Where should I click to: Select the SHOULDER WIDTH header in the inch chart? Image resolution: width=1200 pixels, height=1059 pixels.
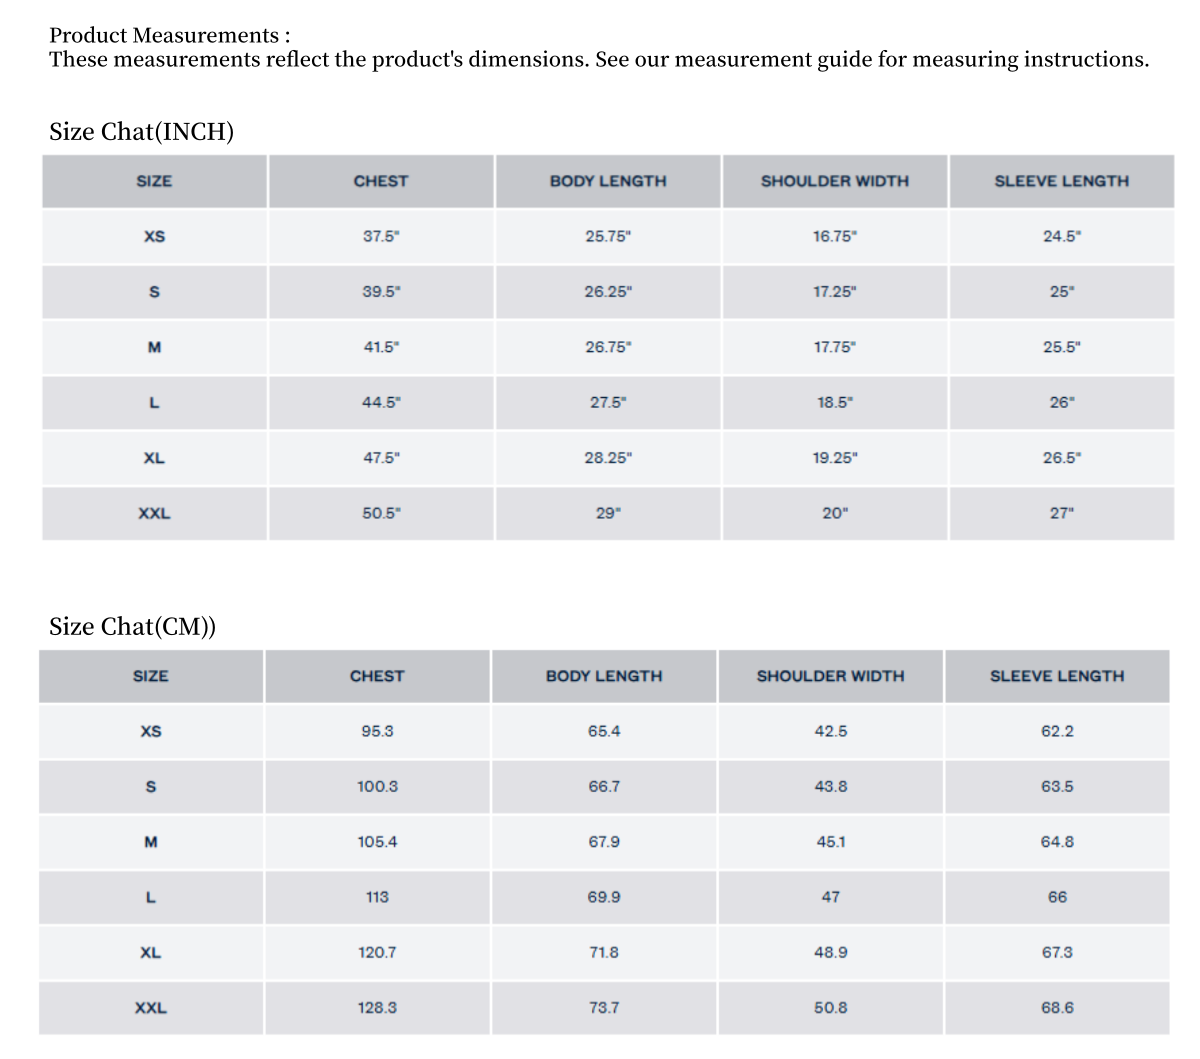[x=835, y=181]
